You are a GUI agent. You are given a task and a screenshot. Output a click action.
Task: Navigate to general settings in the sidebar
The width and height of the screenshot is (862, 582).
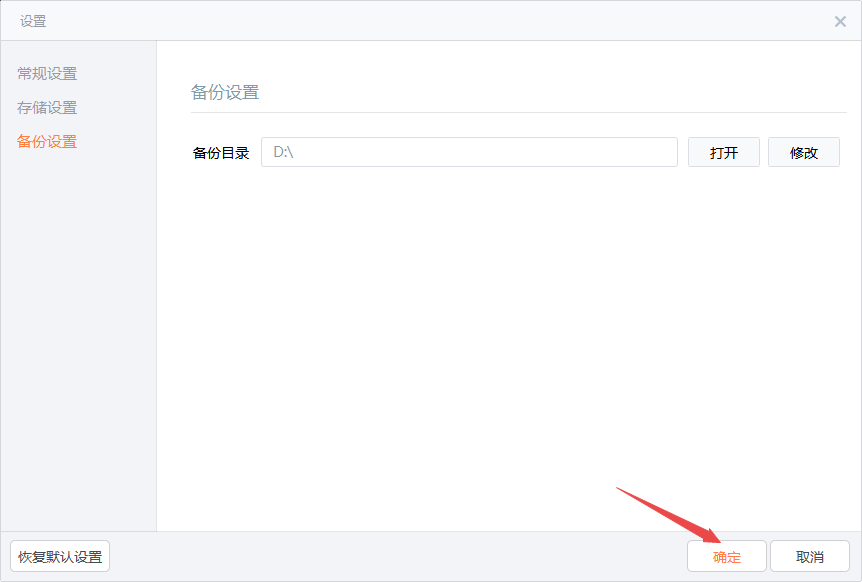(x=46, y=73)
